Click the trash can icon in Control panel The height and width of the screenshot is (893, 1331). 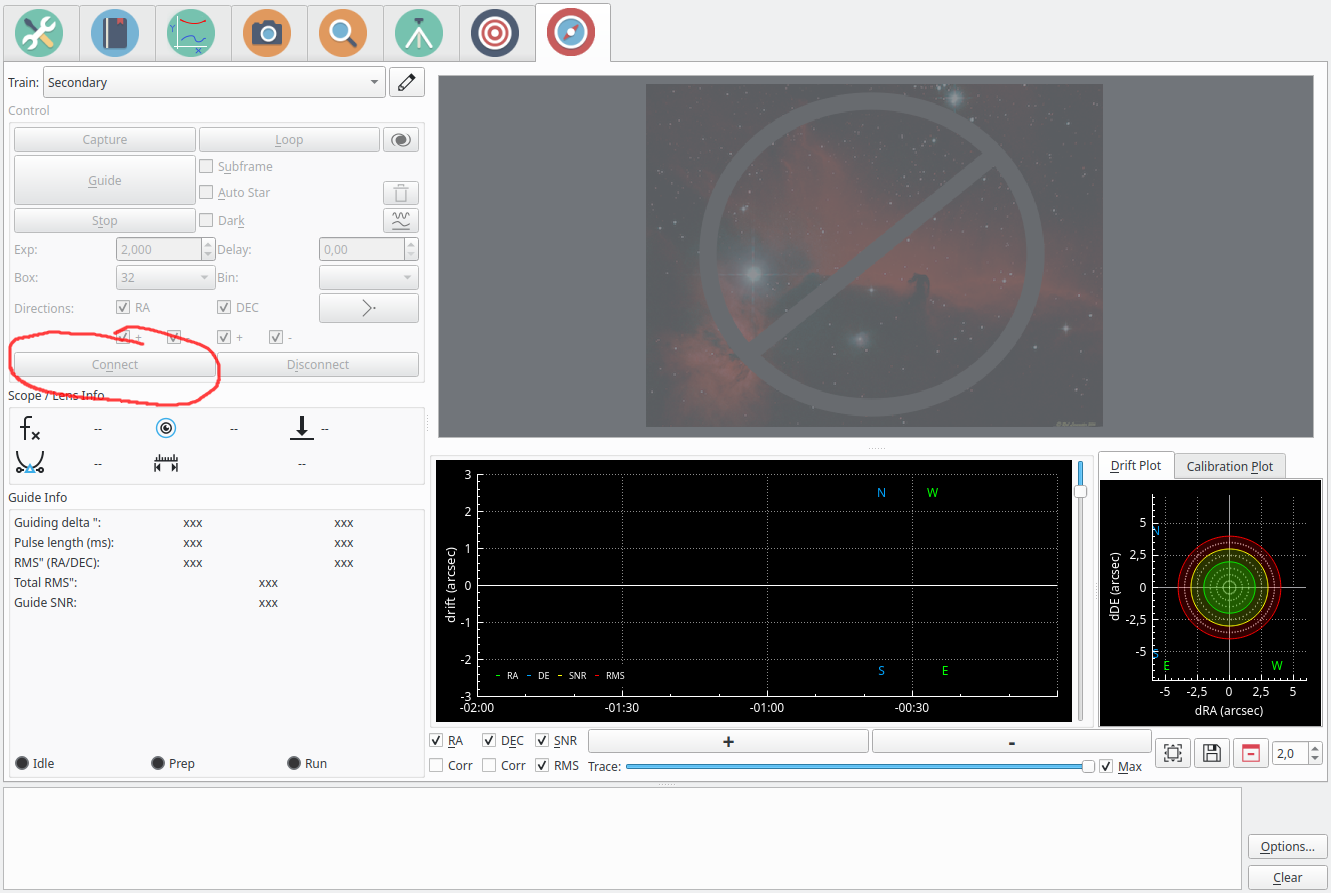[401, 193]
